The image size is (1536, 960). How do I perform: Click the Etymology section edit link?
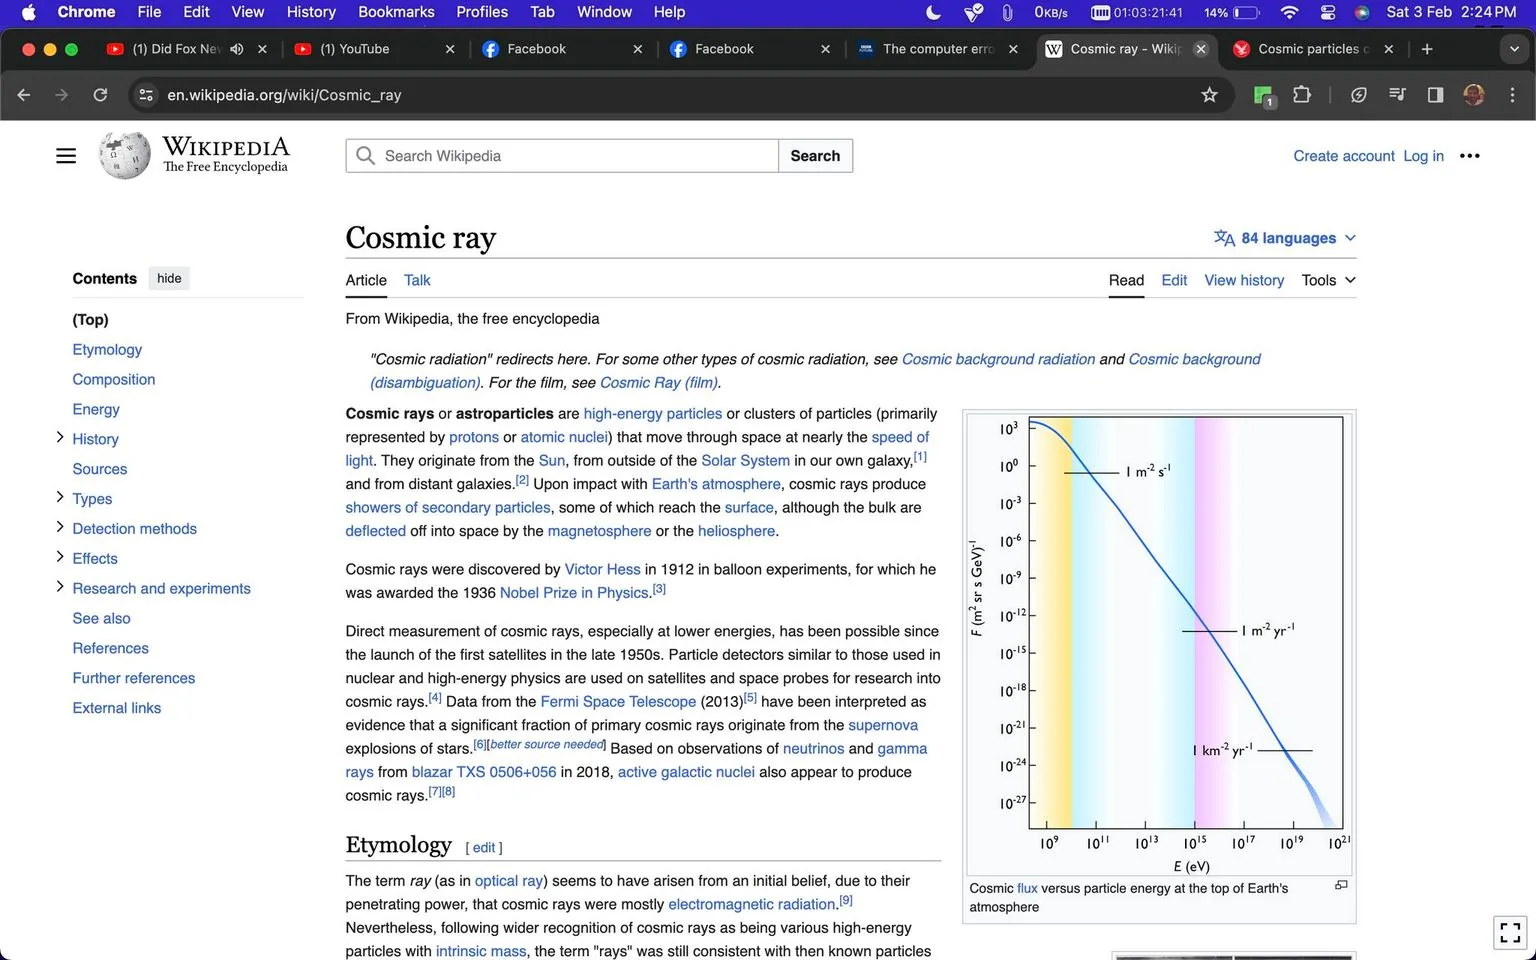click(484, 847)
